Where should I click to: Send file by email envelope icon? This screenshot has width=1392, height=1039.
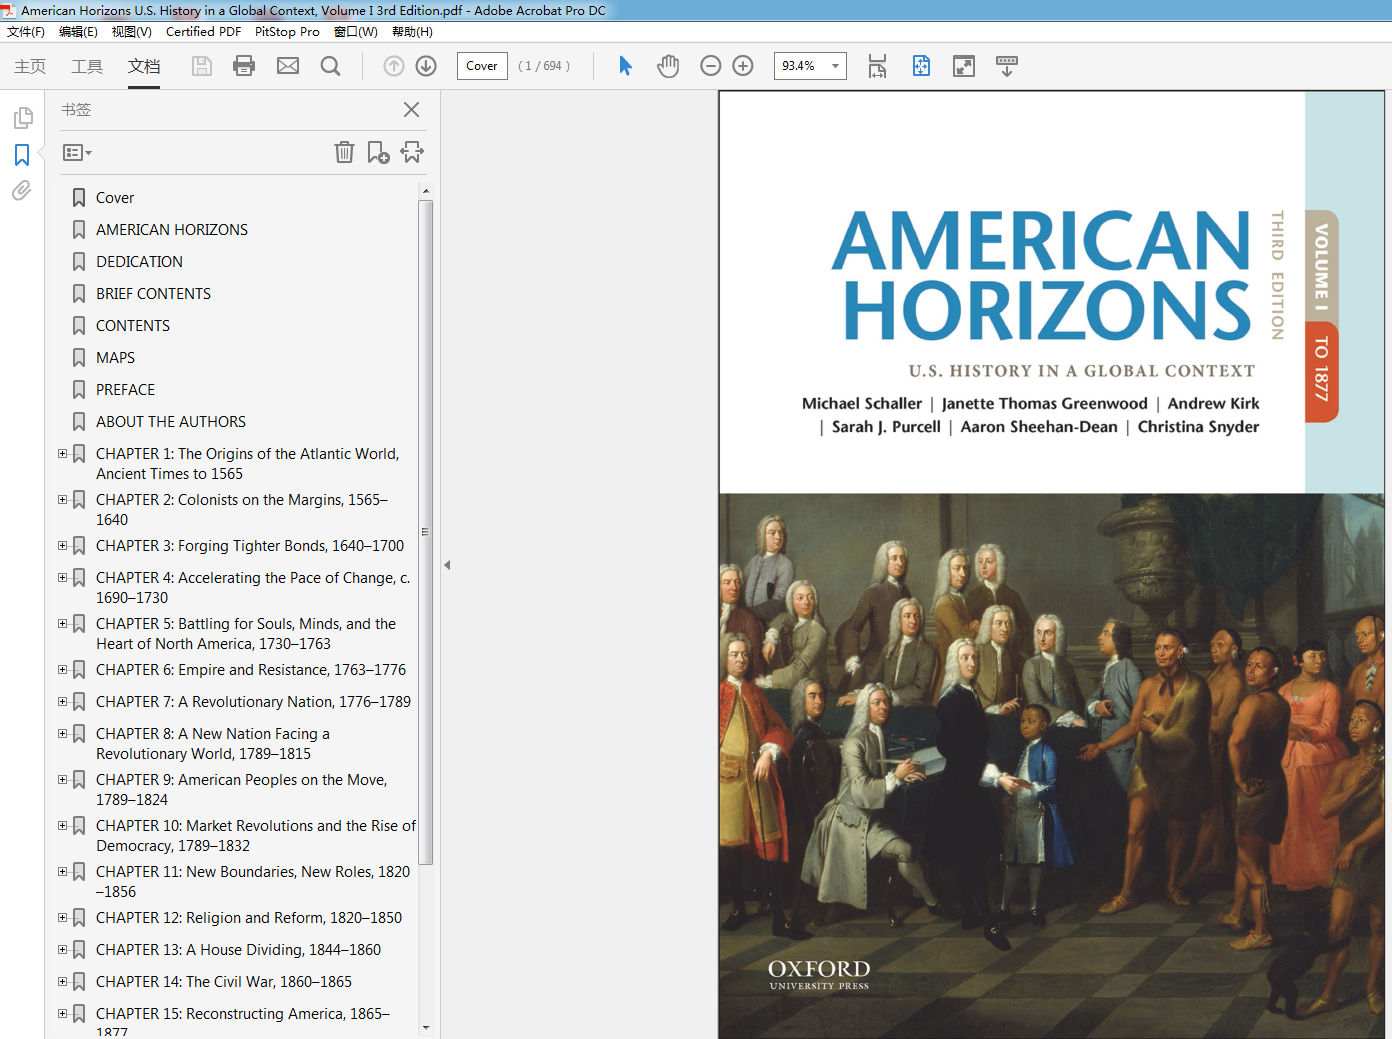288,66
